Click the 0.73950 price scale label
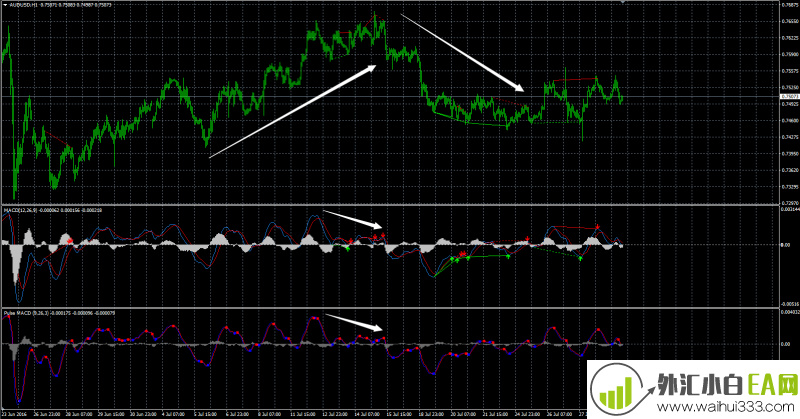 [789, 154]
